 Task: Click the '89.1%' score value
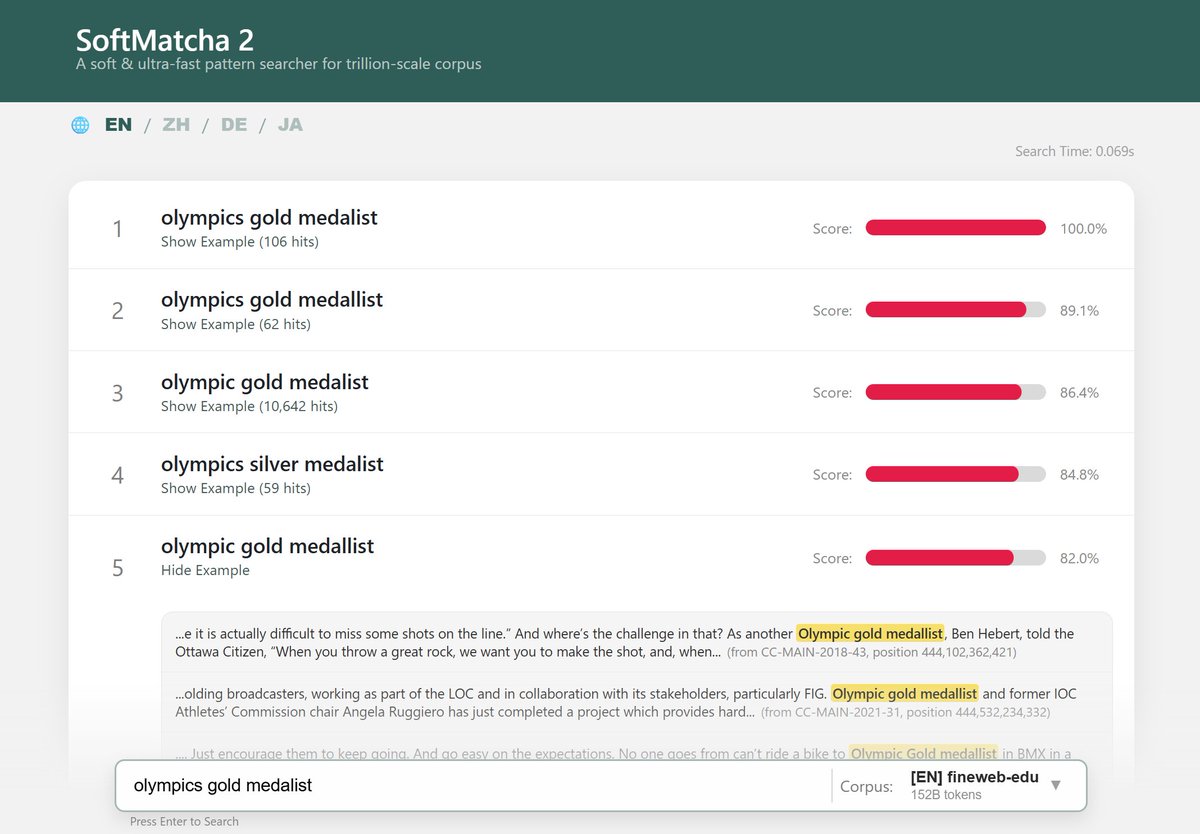pyautogui.click(x=1079, y=310)
